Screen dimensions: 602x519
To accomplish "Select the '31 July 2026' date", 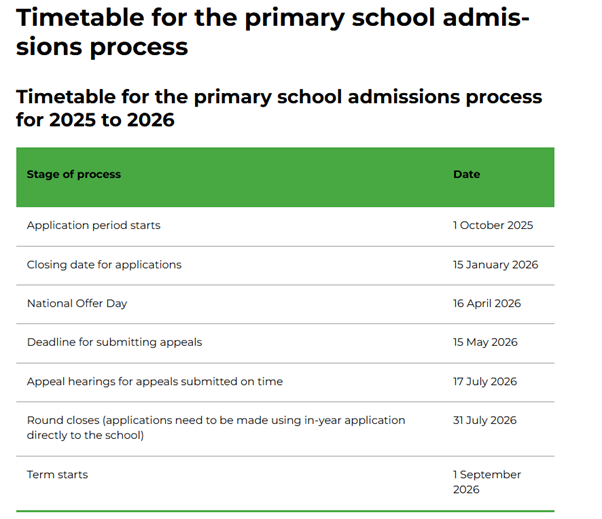I will [485, 420].
